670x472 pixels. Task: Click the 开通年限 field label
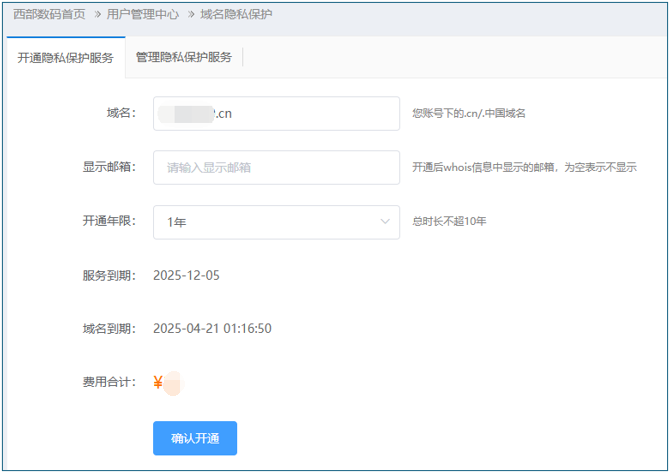tap(108, 221)
